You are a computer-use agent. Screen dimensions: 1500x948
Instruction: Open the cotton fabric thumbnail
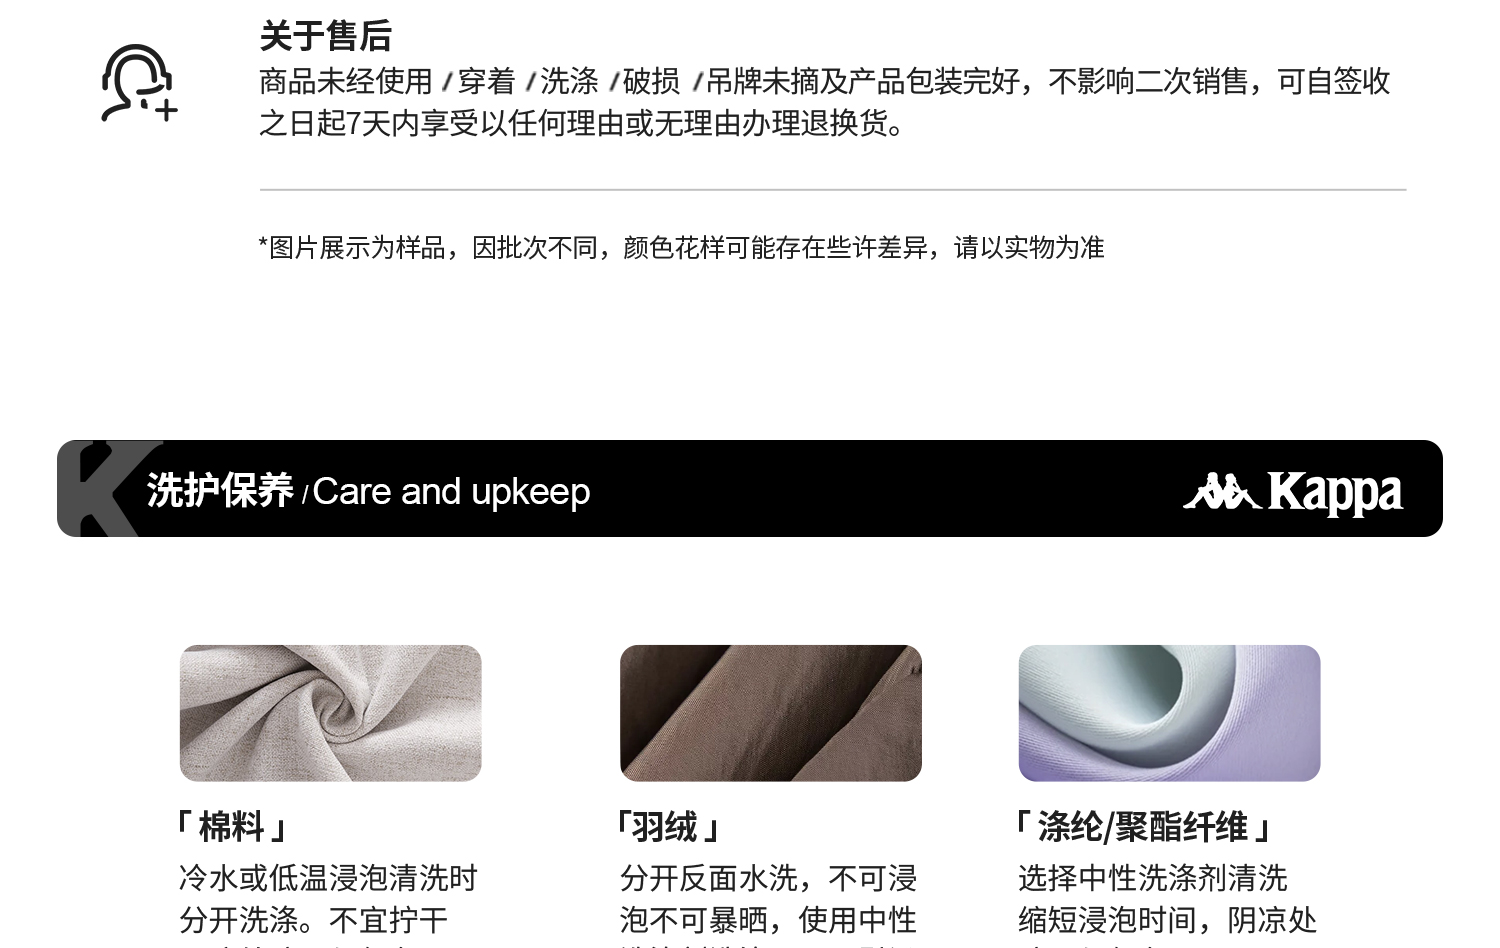point(330,713)
